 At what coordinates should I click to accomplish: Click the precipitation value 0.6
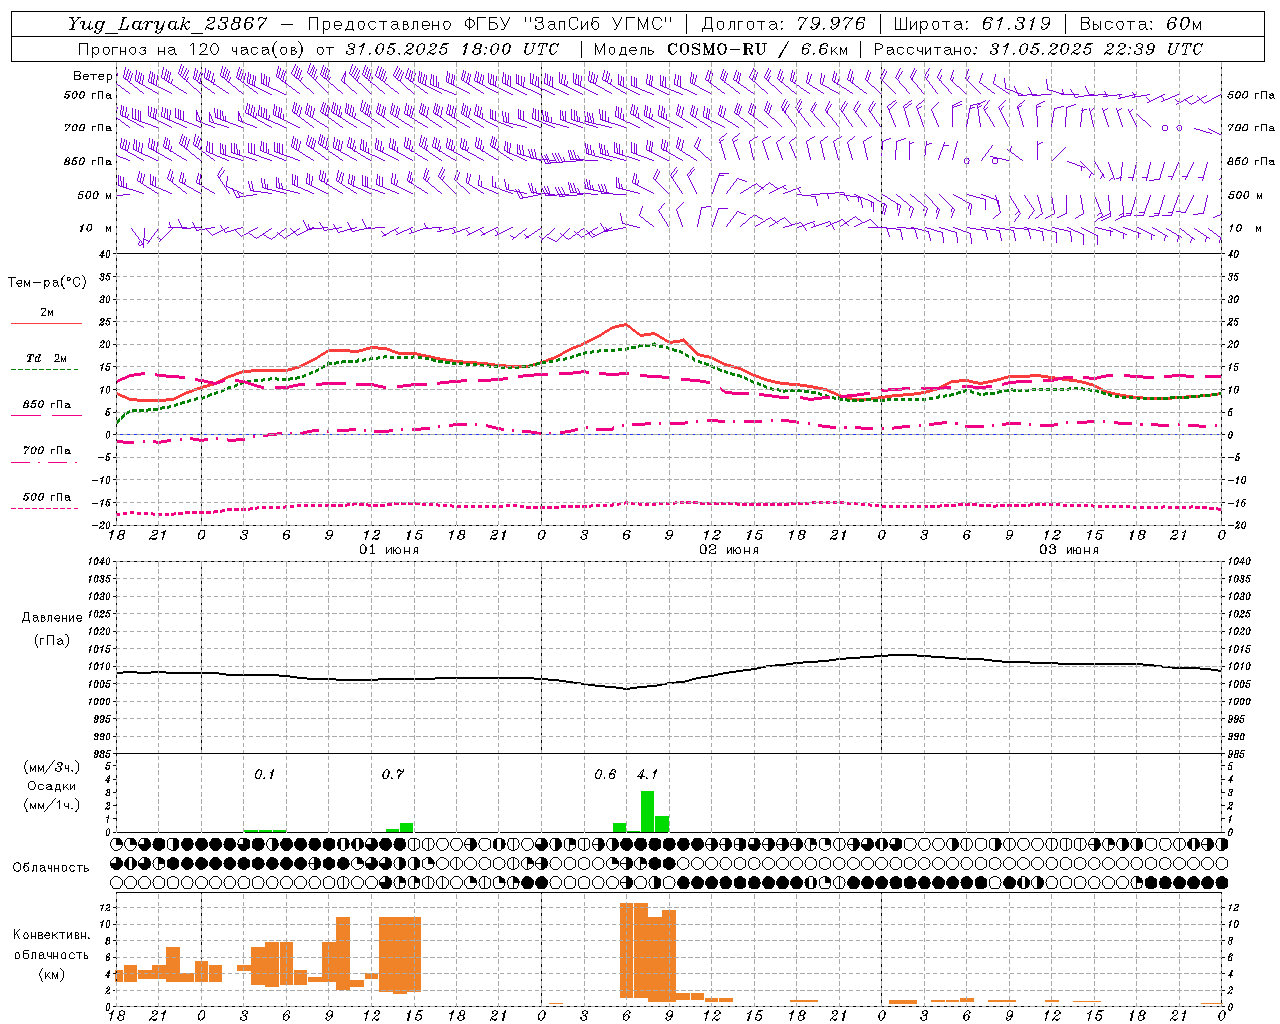click(x=605, y=774)
